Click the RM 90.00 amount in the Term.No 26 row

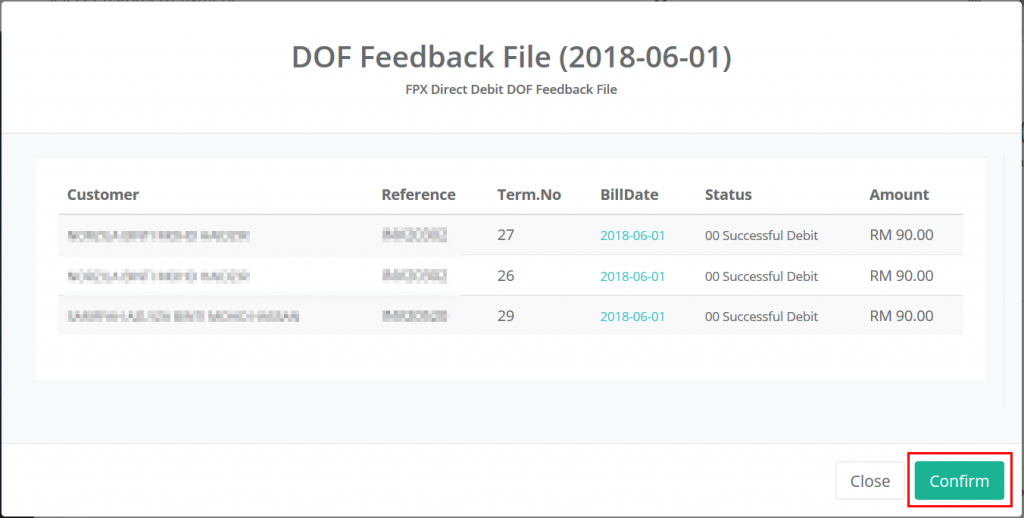901,275
